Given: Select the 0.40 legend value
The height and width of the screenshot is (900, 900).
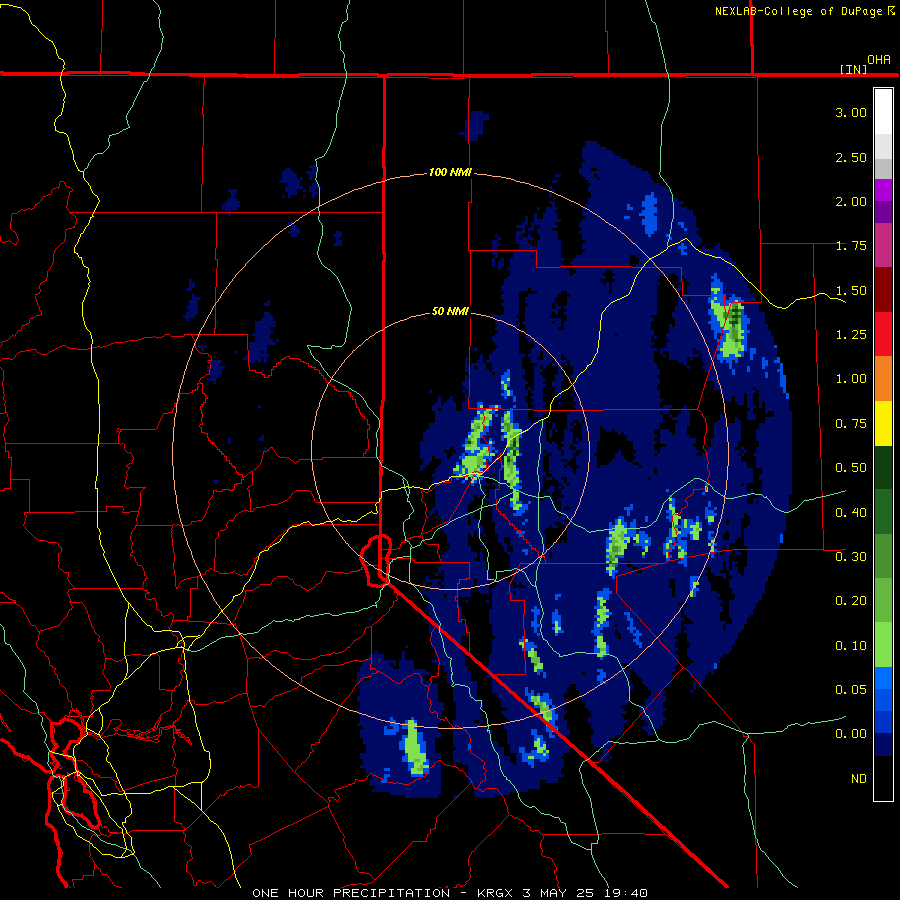Looking at the screenshot, I should [851, 513].
